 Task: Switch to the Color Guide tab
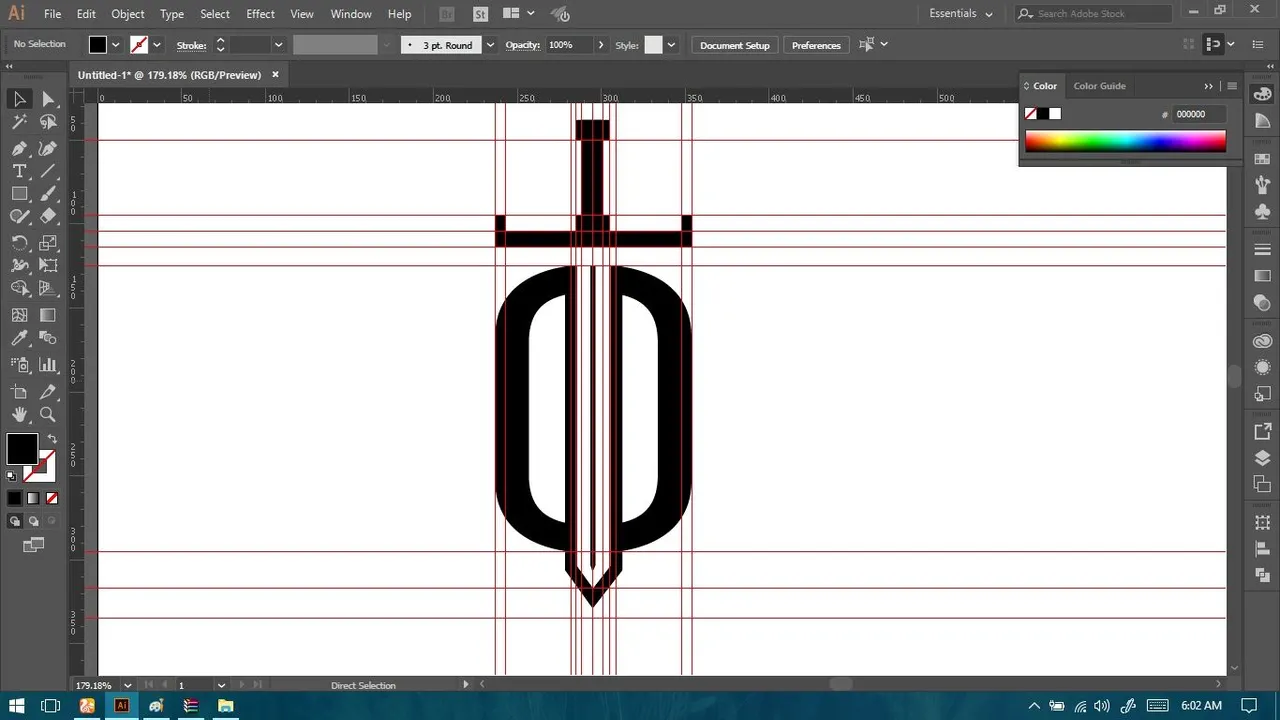(x=1099, y=86)
